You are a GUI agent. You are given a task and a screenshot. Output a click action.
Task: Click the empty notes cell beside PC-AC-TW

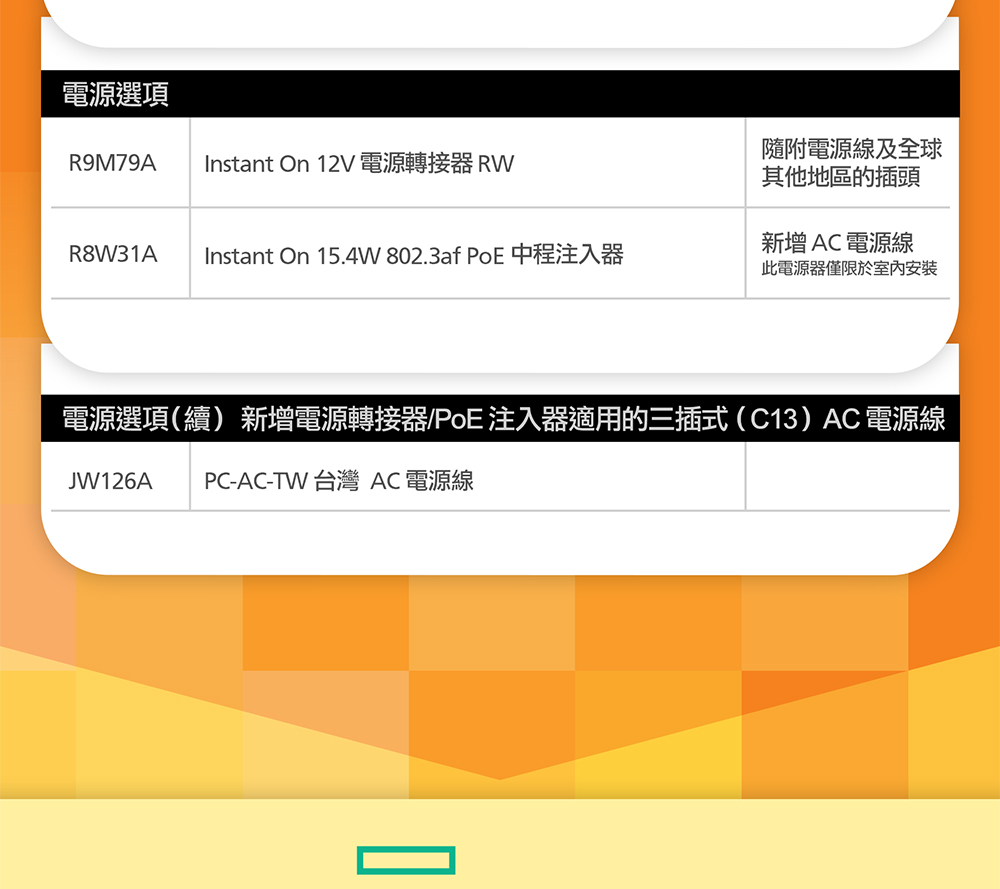pos(846,477)
